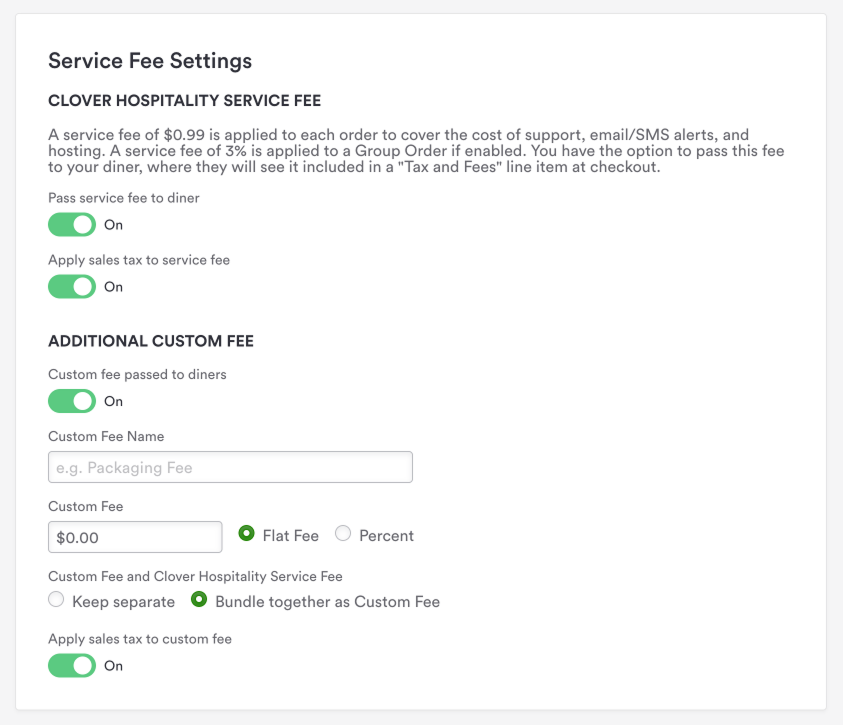843x725 pixels.
Task: Focus the Custom Fee $0.00 amount field
Action: [135, 537]
